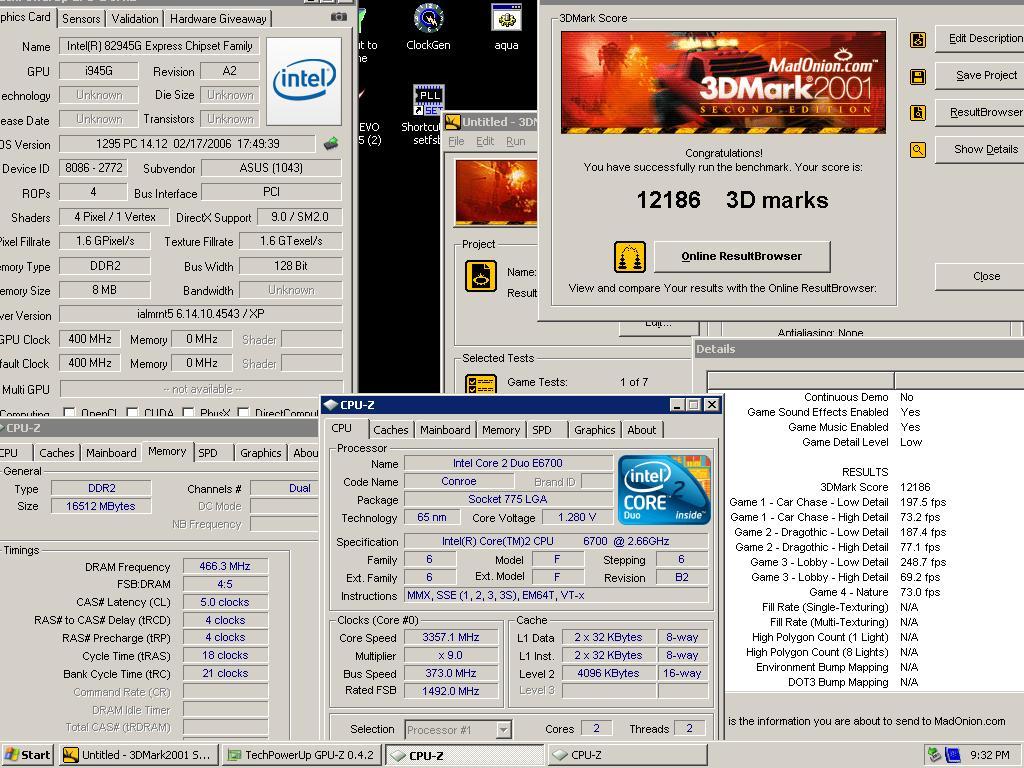Switch to the 3DMark2001 taskbar item
The width and height of the screenshot is (1024, 768).
tap(138, 755)
